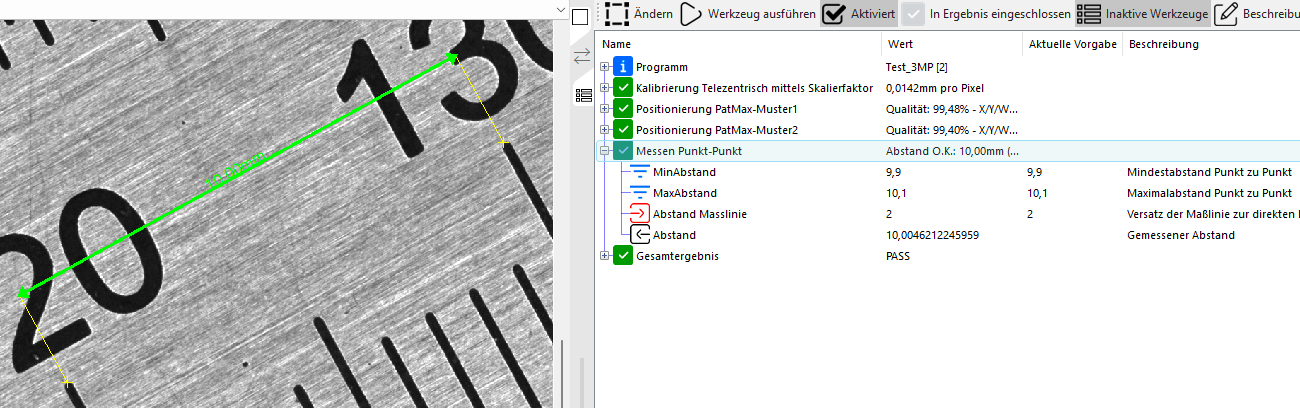Viewport: 1300px width, 408px height.
Task: Click the blue info icon beside Programm
Action: [x=624, y=67]
